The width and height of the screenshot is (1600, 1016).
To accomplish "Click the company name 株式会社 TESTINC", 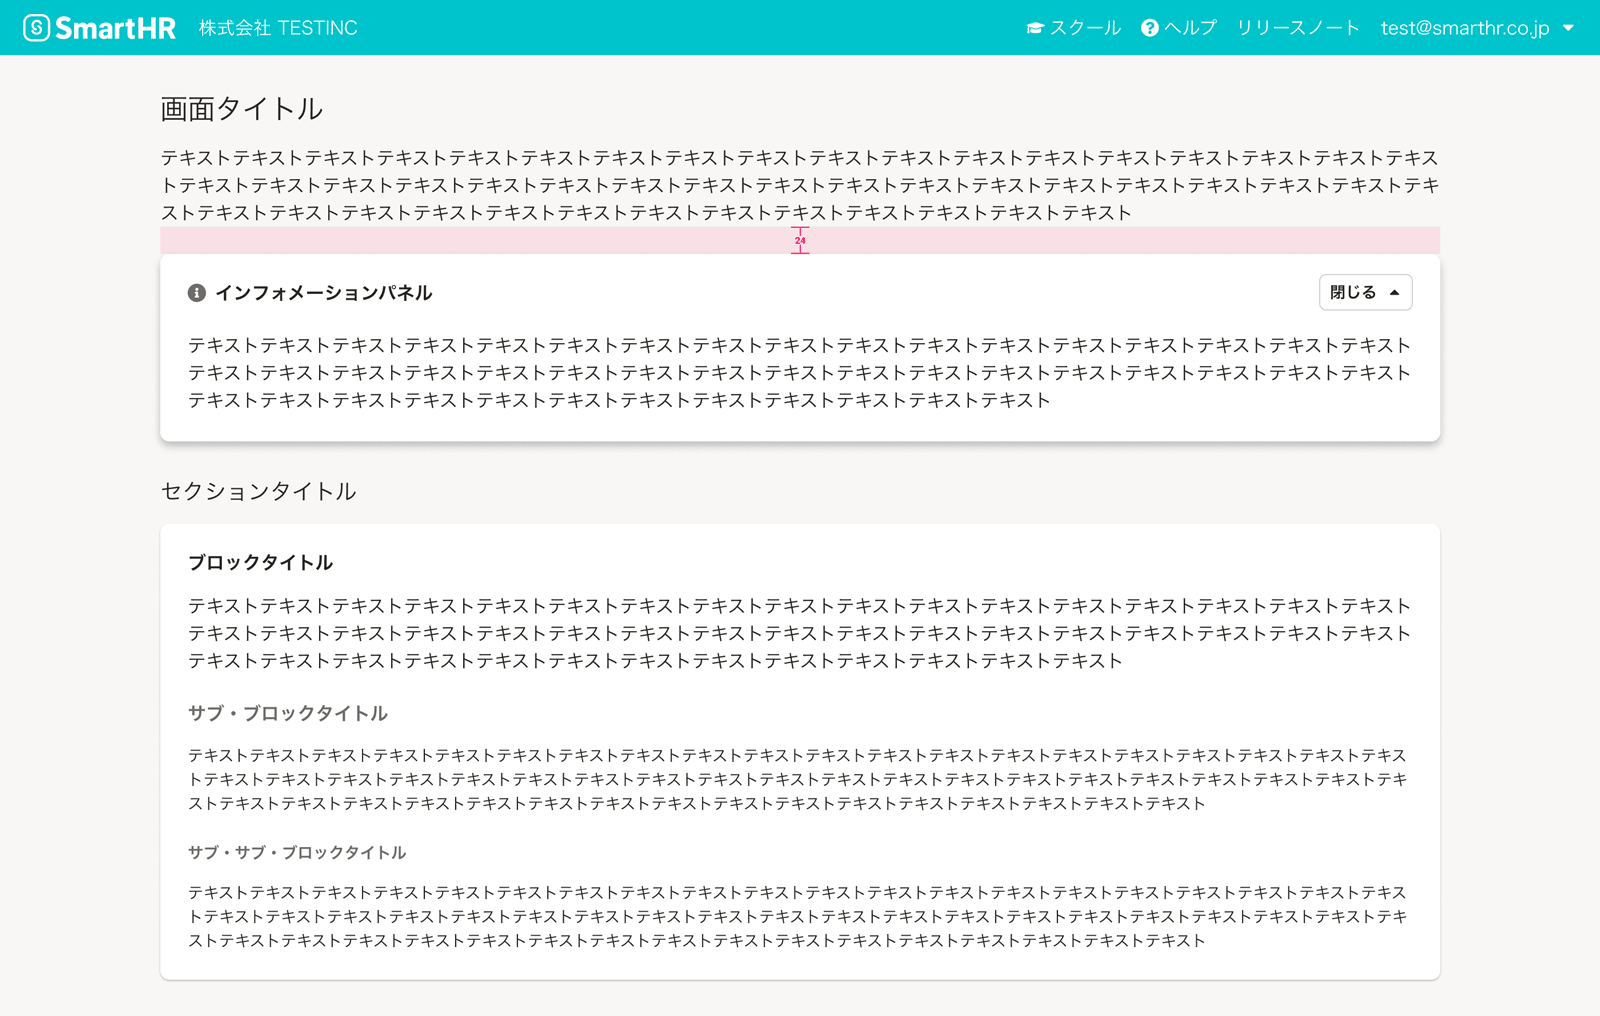I will [278, 28].
